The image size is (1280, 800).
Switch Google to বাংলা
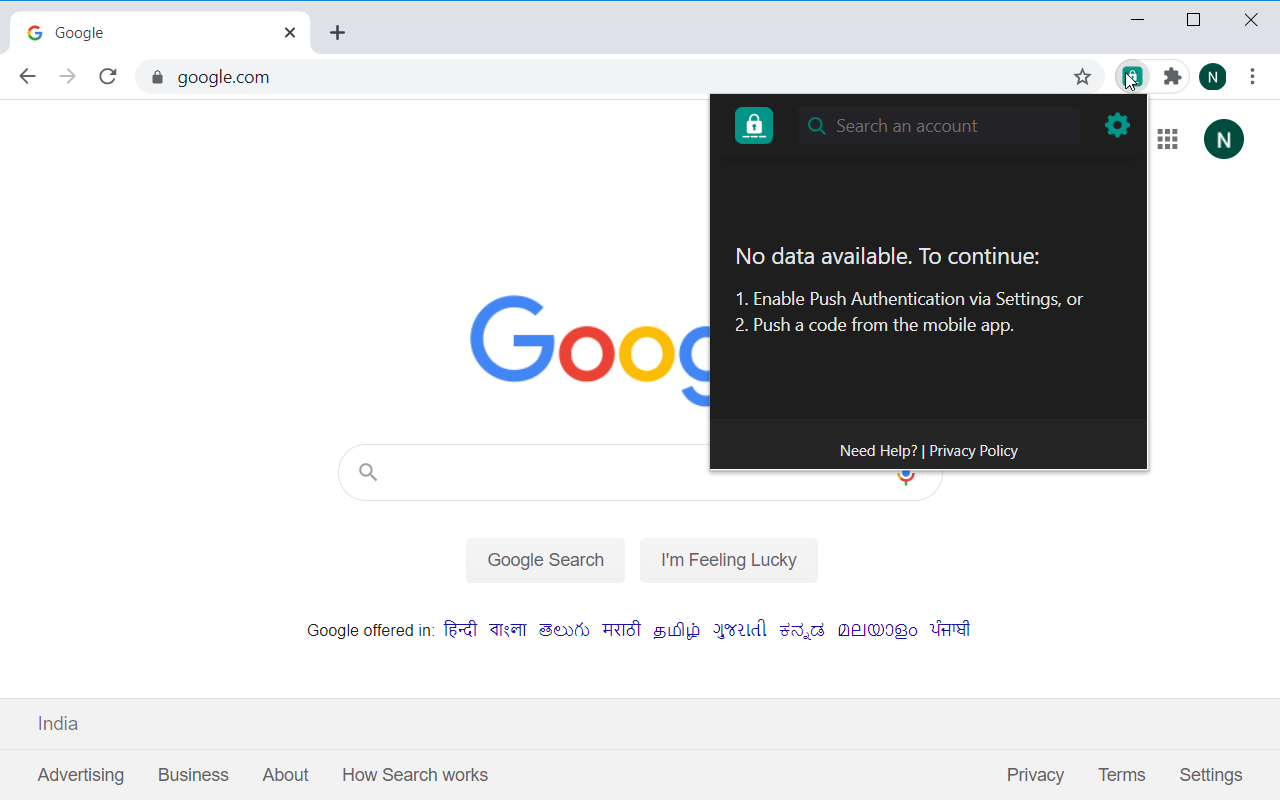508,630
